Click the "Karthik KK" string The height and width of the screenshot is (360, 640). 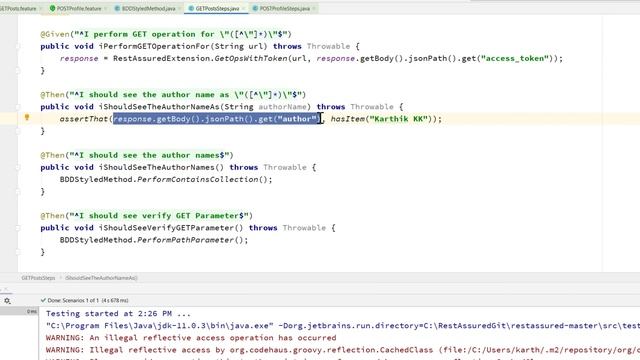coord(398,119)
